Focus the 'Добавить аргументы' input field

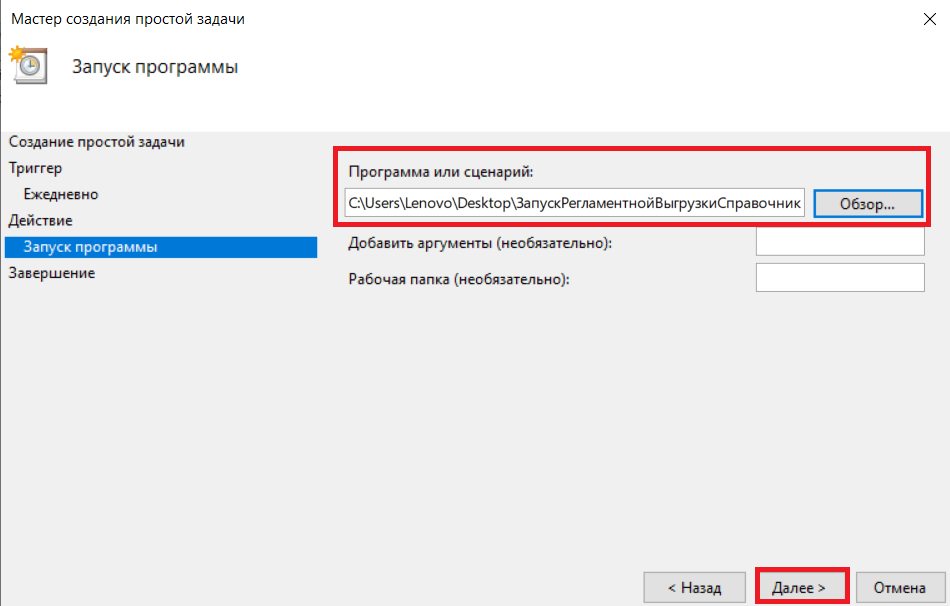[x=840, y=242]
